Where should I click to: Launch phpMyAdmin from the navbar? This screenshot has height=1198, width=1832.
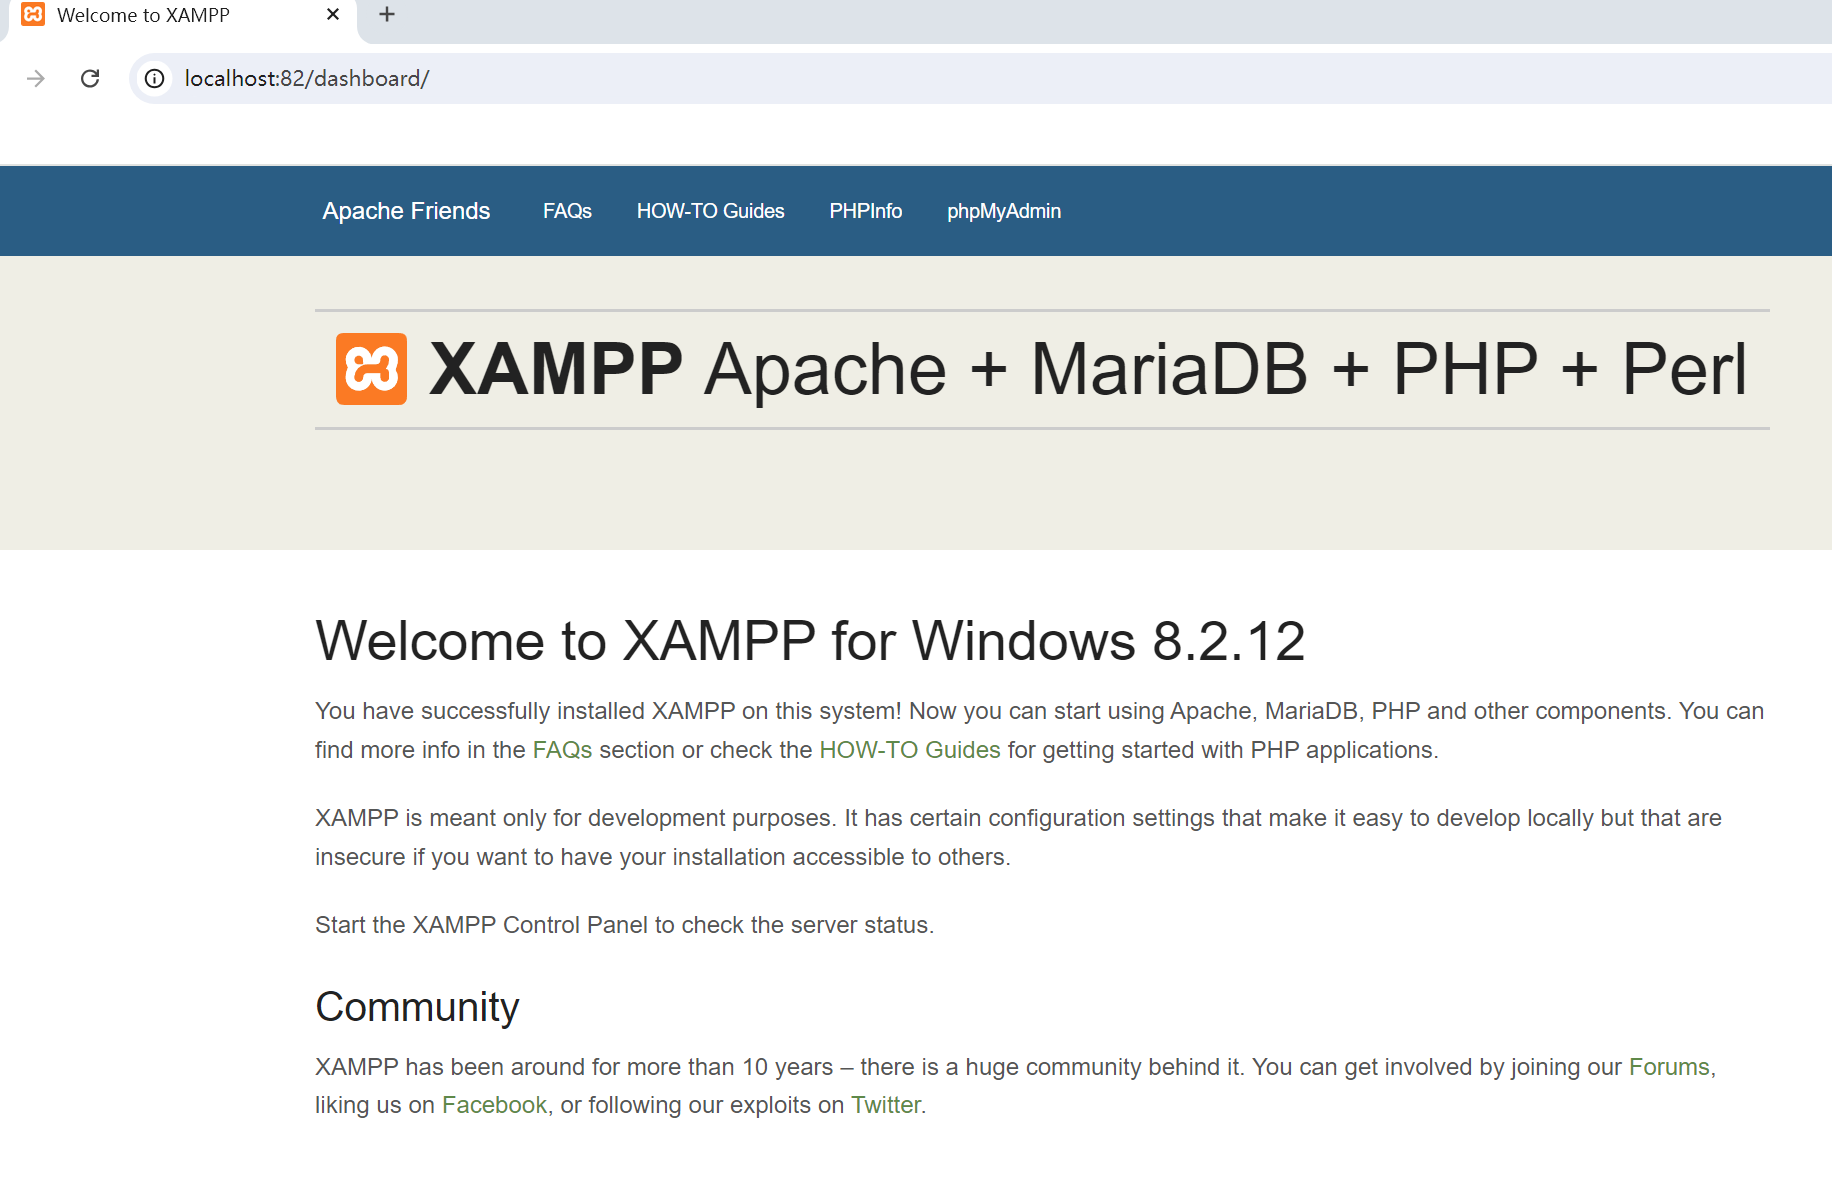1004,211
